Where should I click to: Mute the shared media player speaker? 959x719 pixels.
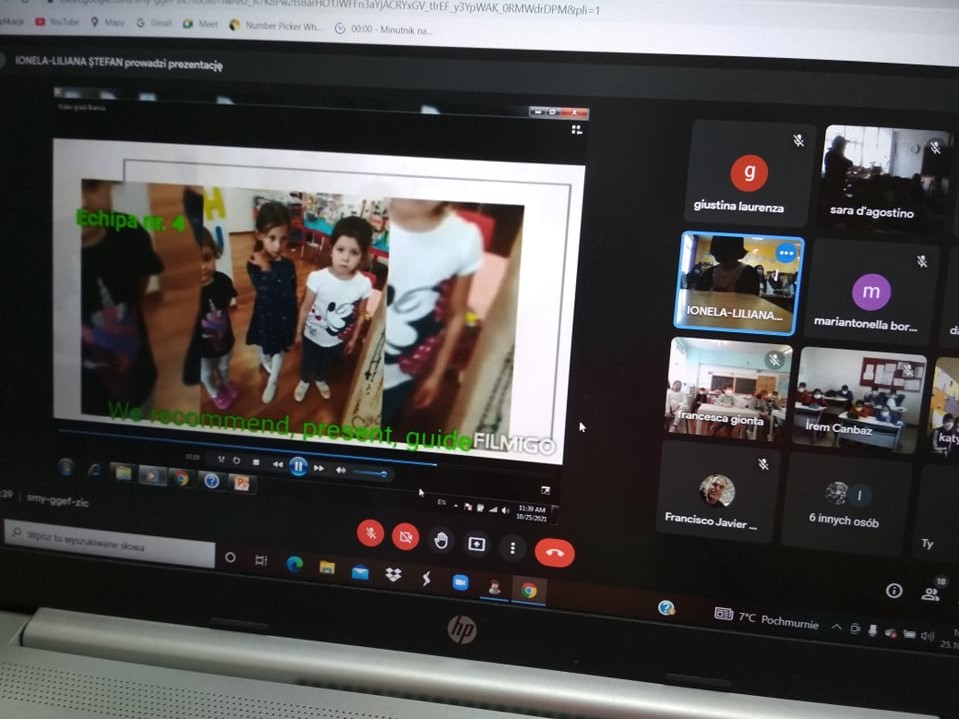(341, 470)
